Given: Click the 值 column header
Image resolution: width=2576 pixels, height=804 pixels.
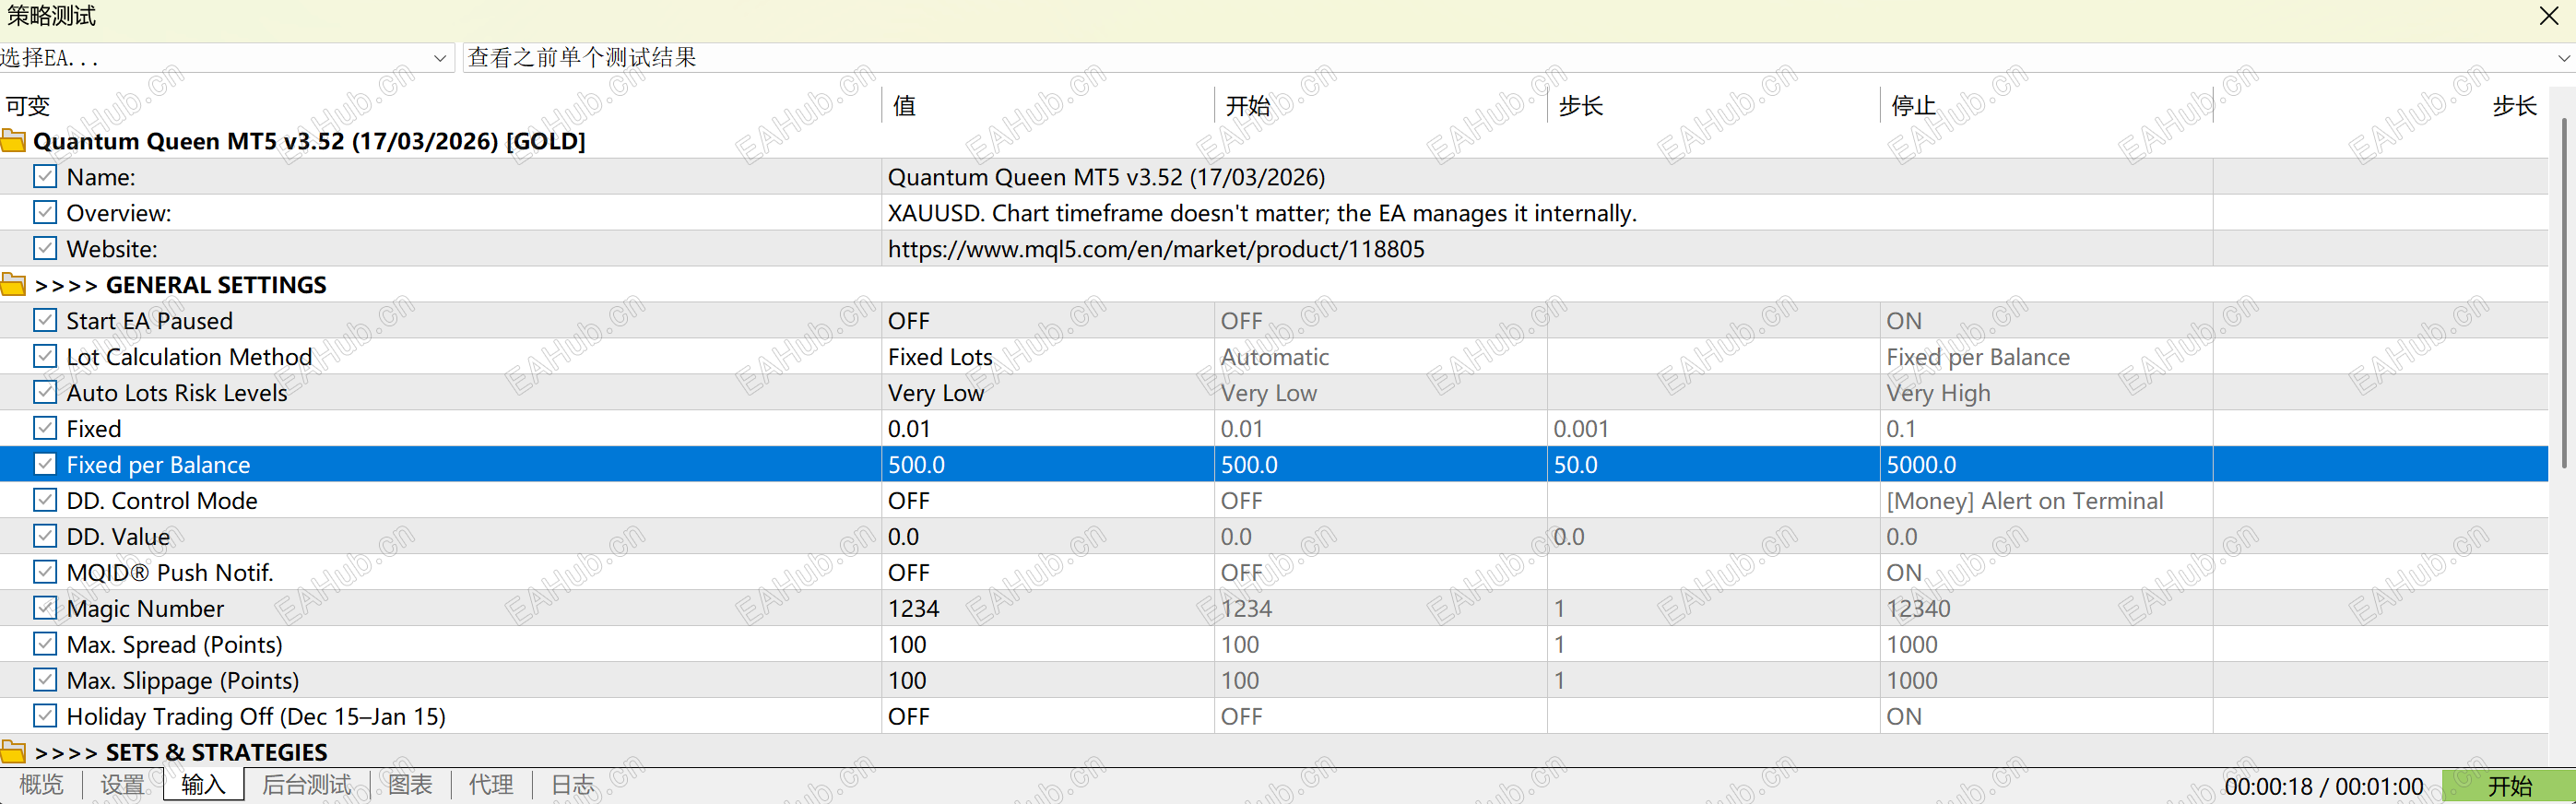Looking at the screenshot, I should click(x=1048, y=106).
